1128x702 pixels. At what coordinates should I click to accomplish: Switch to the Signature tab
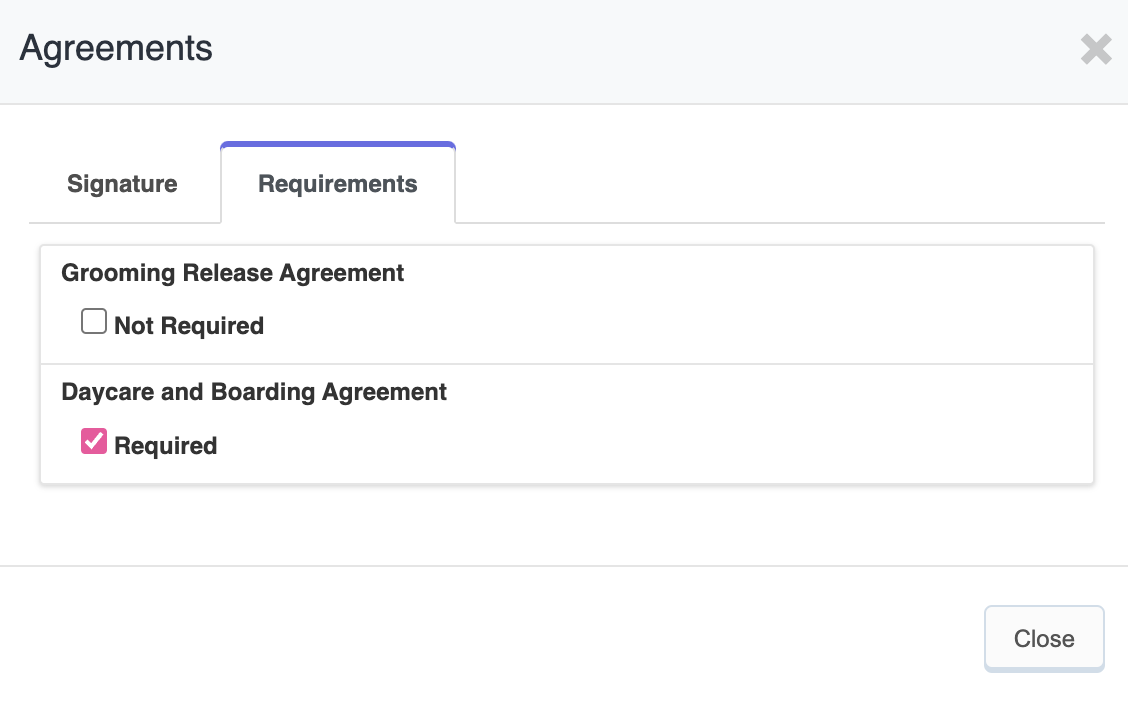tap(122, 184)
